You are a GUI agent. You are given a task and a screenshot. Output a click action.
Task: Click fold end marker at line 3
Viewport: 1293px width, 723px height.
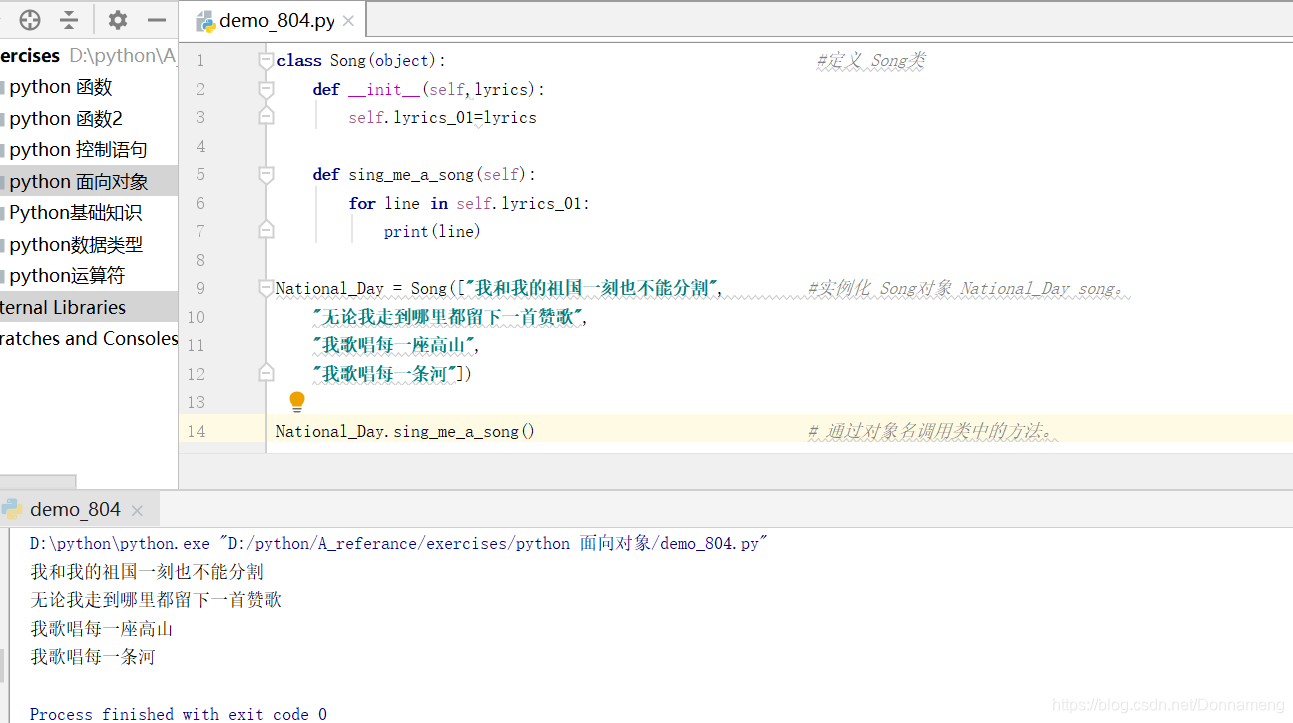[266, 117]
